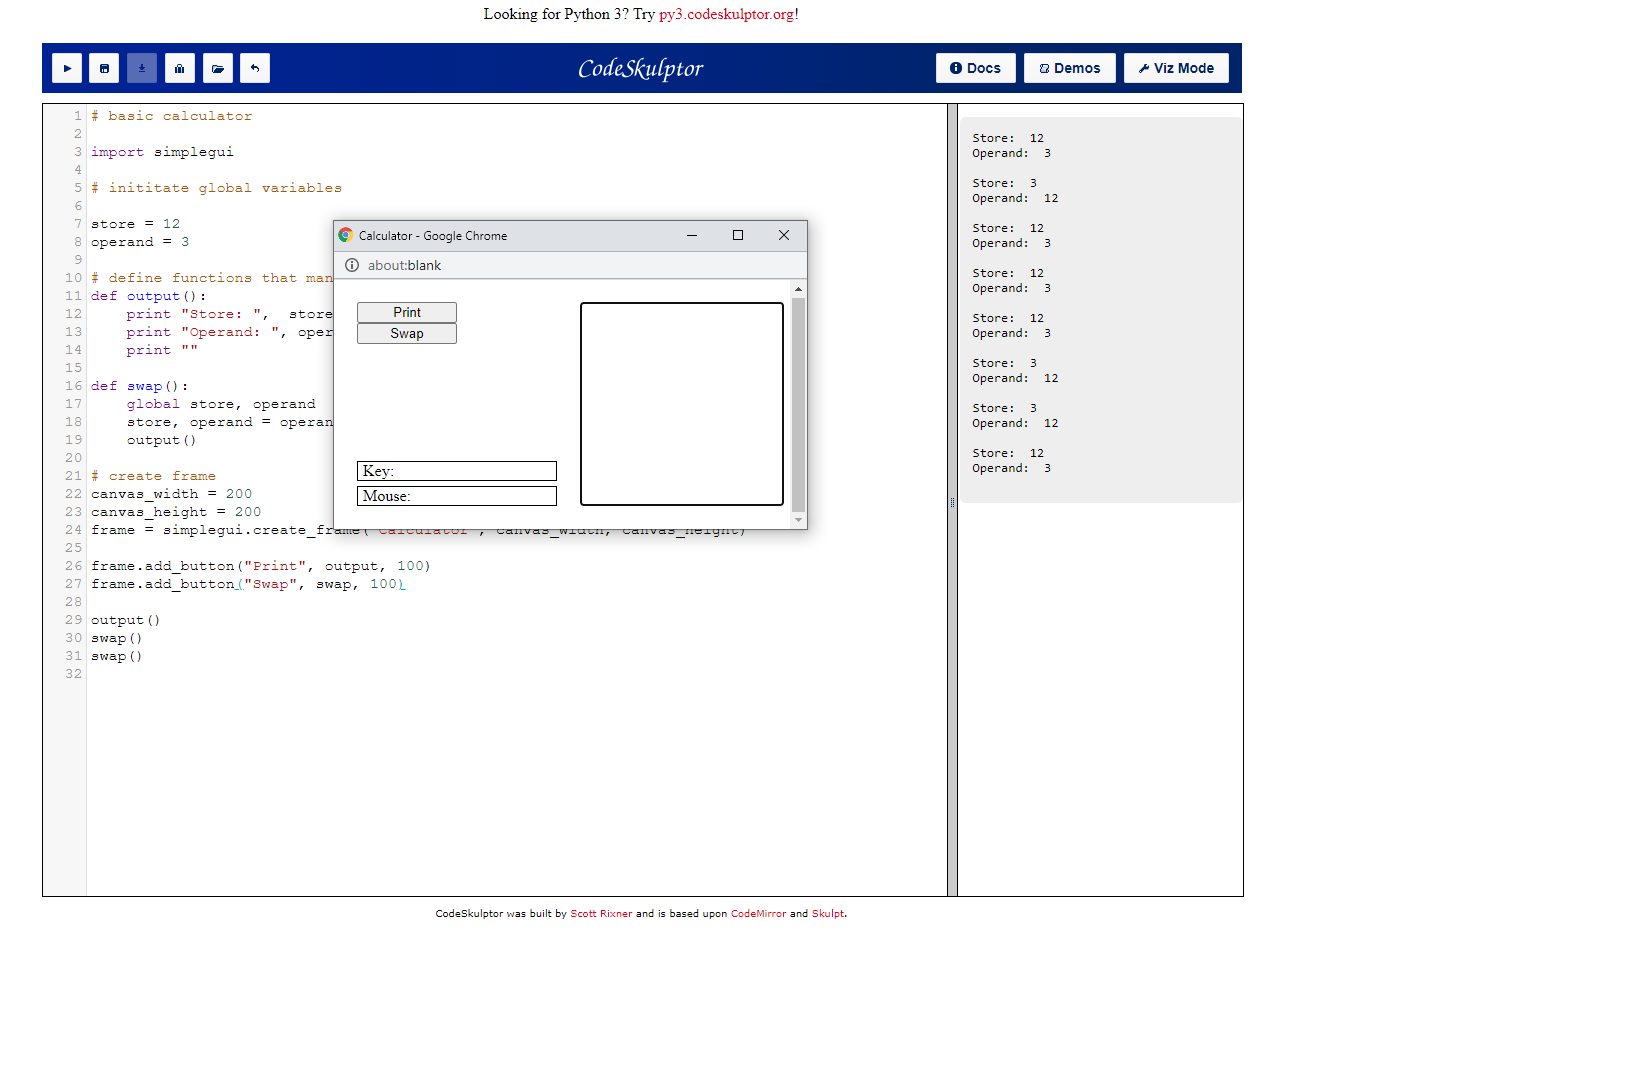Viewport: 1628px width, 1090px height.
Task: Click line 16 of the swap function
Action: tap(140, 385)
